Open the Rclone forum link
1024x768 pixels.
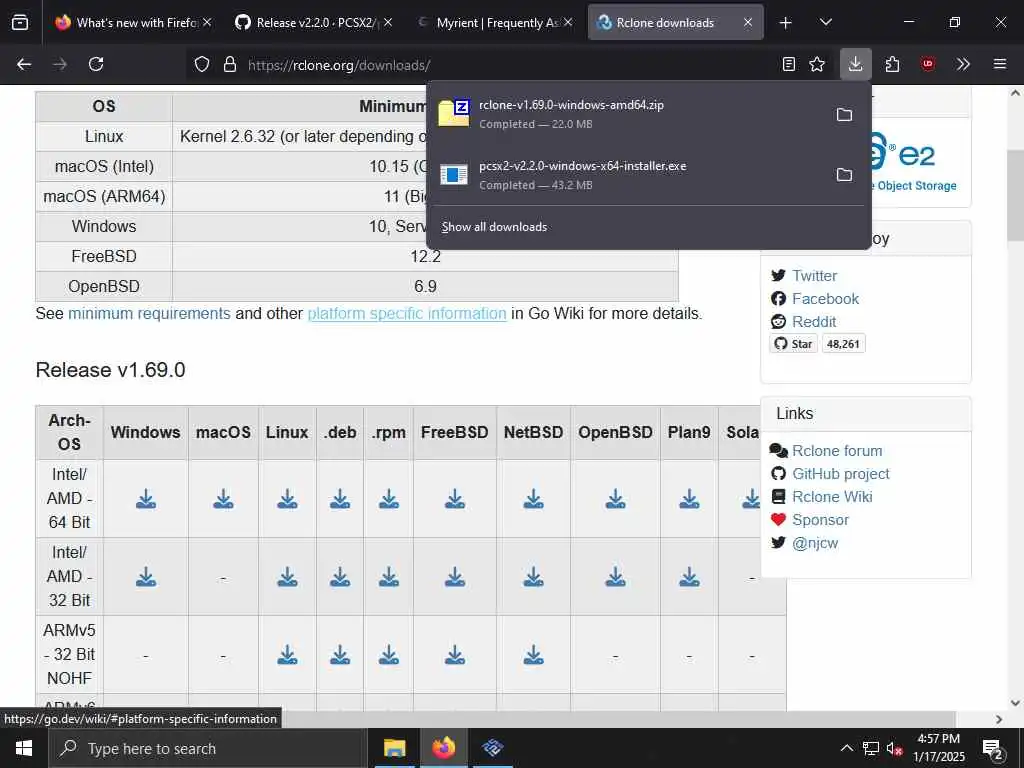837,451
